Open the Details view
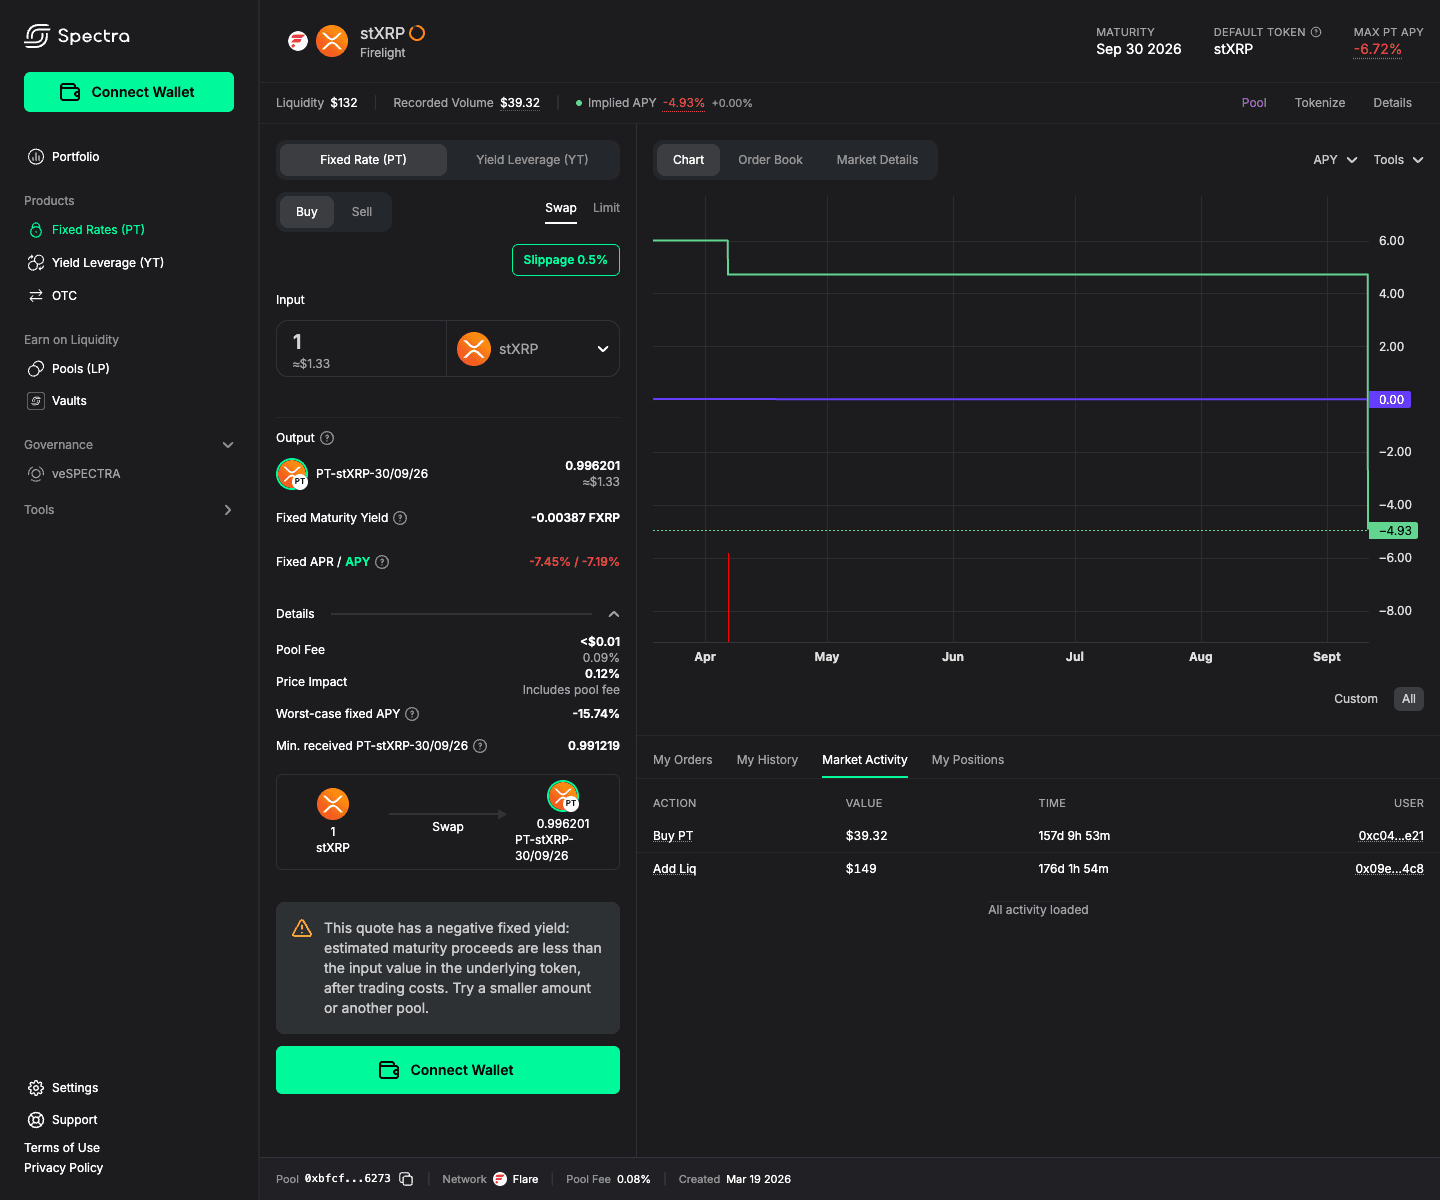Screen dimensions: 1440x1200 click(1392, 103)
